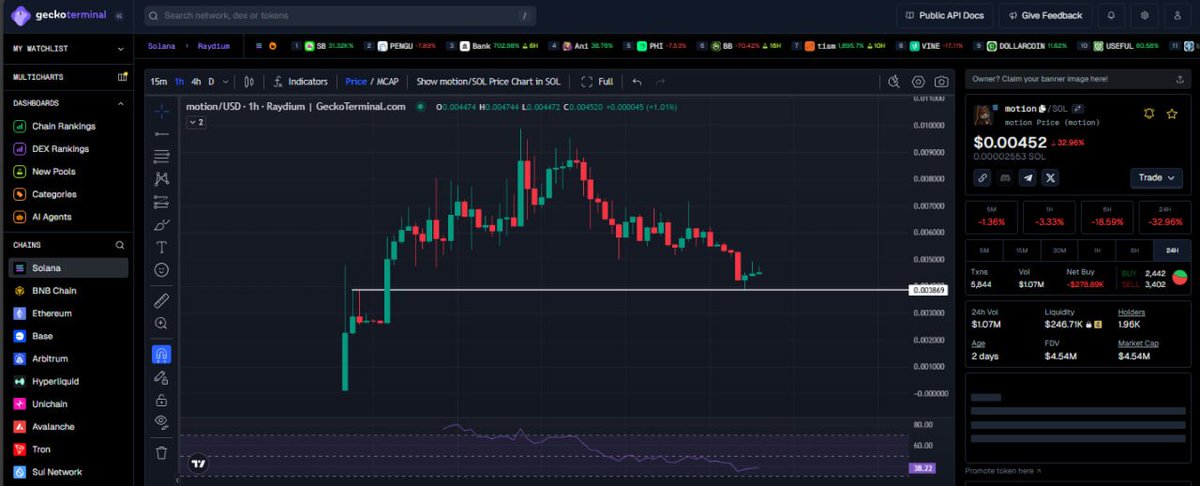The width and height of the screenshot is (1200, 486).
Task: Switch to the 6H stats tab
Action: pyautogui.click(x=1134, y=249)
